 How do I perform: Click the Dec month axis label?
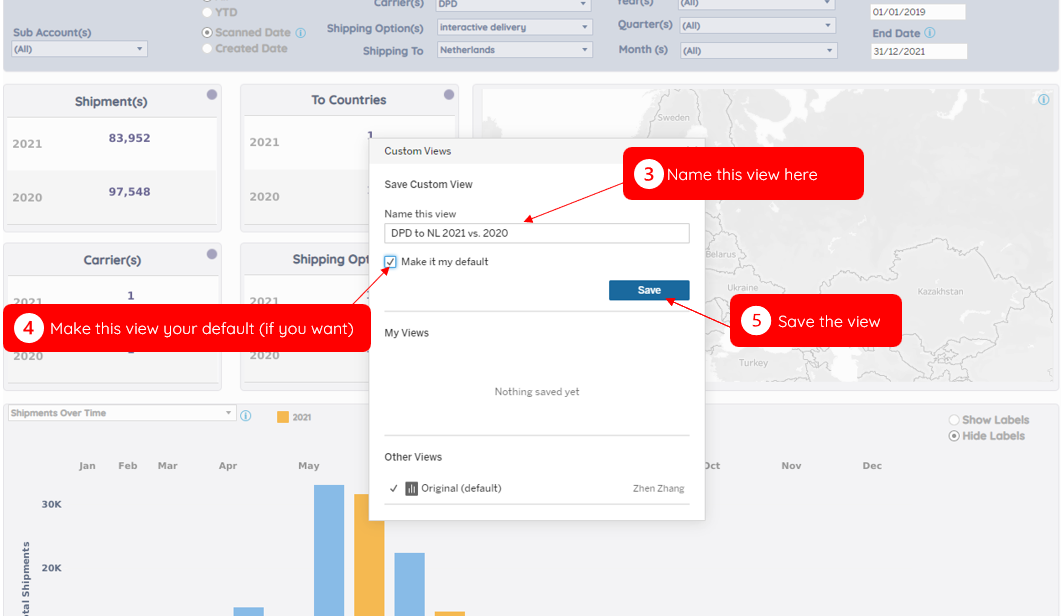872,466
